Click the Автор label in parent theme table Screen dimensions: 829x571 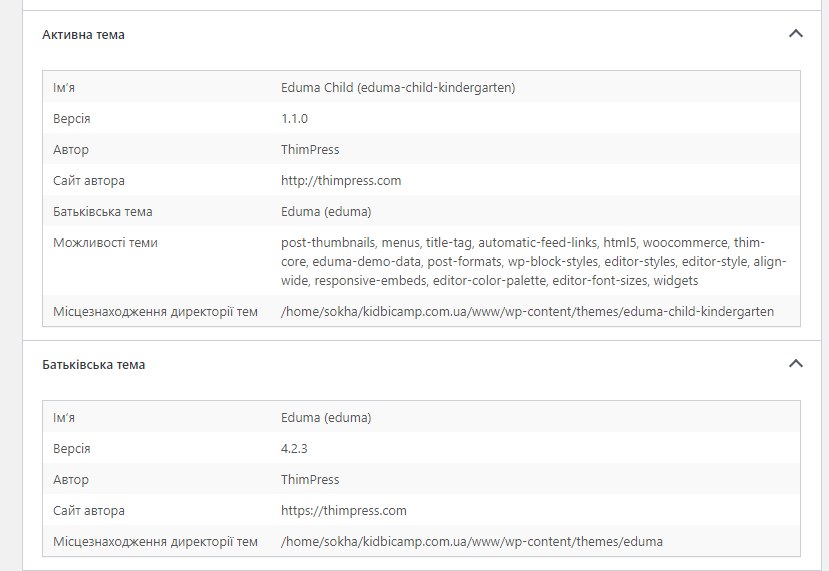tap(71, 480)
